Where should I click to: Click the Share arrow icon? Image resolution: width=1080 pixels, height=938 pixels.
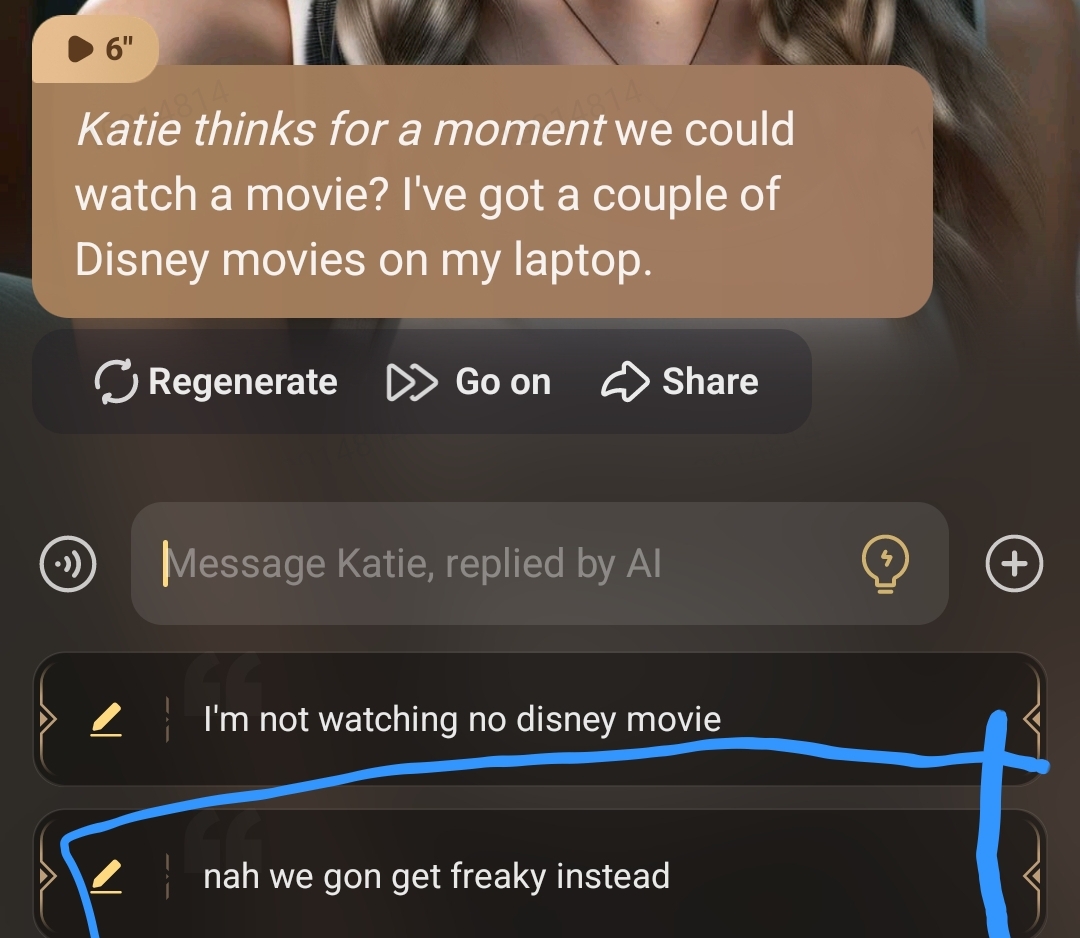(625, 381)
